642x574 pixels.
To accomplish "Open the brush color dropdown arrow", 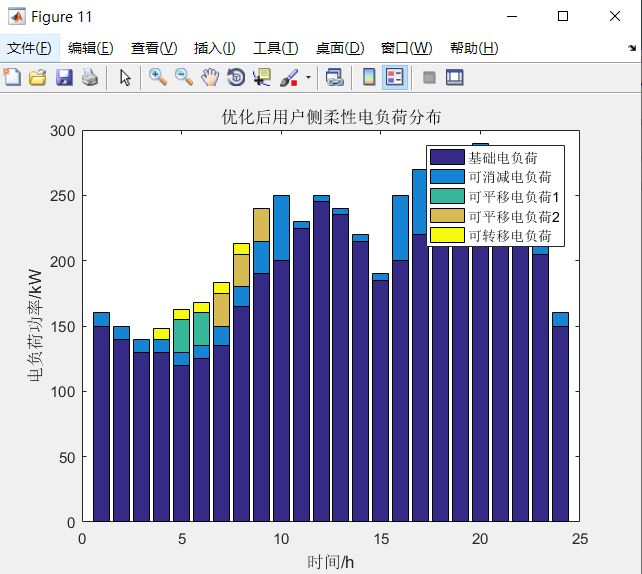I will (308, 77).
